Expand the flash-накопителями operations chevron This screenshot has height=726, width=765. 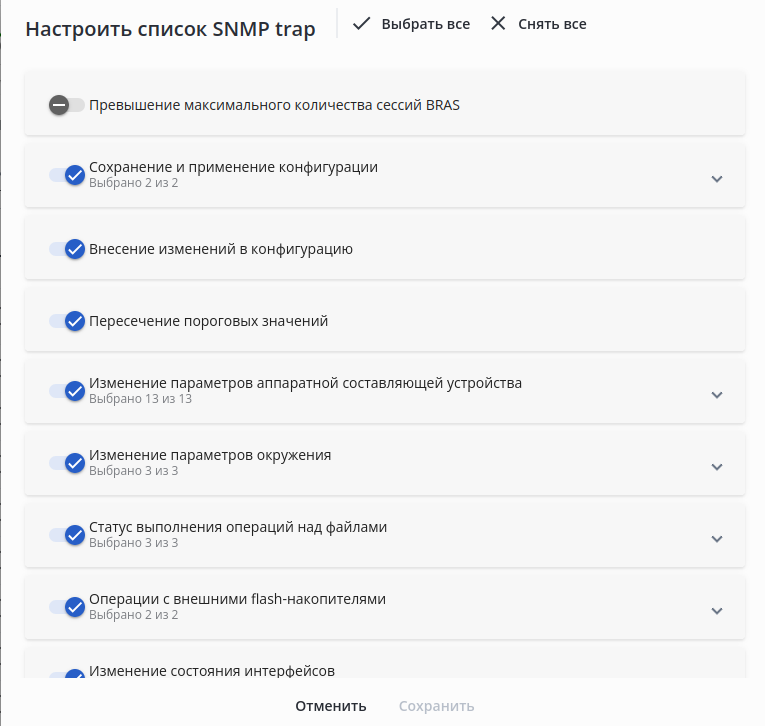tap(716, 611)
